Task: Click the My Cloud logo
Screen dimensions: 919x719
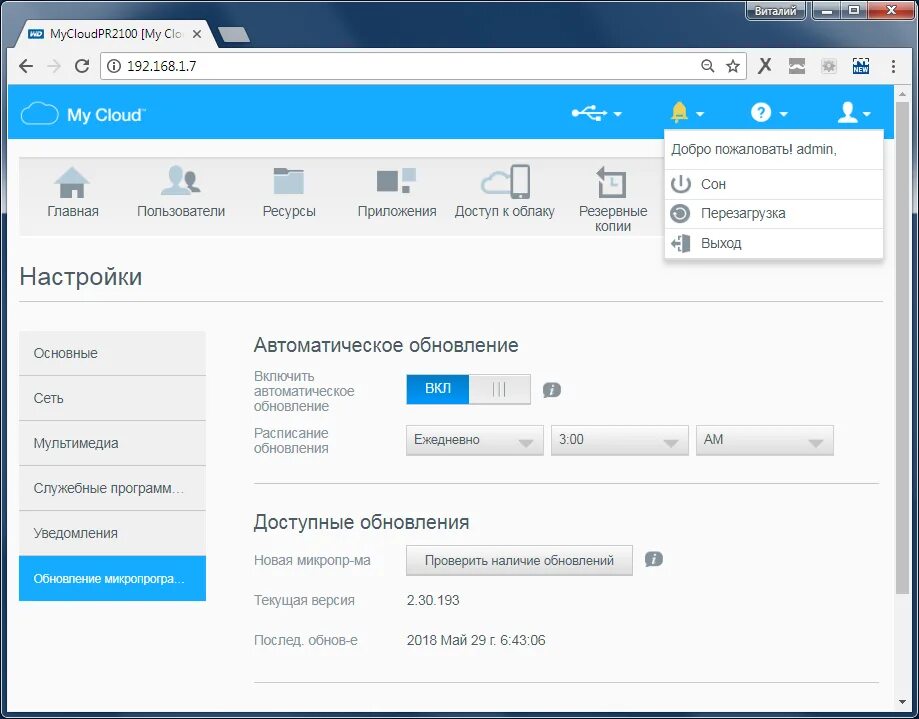Action: (83, 114)
